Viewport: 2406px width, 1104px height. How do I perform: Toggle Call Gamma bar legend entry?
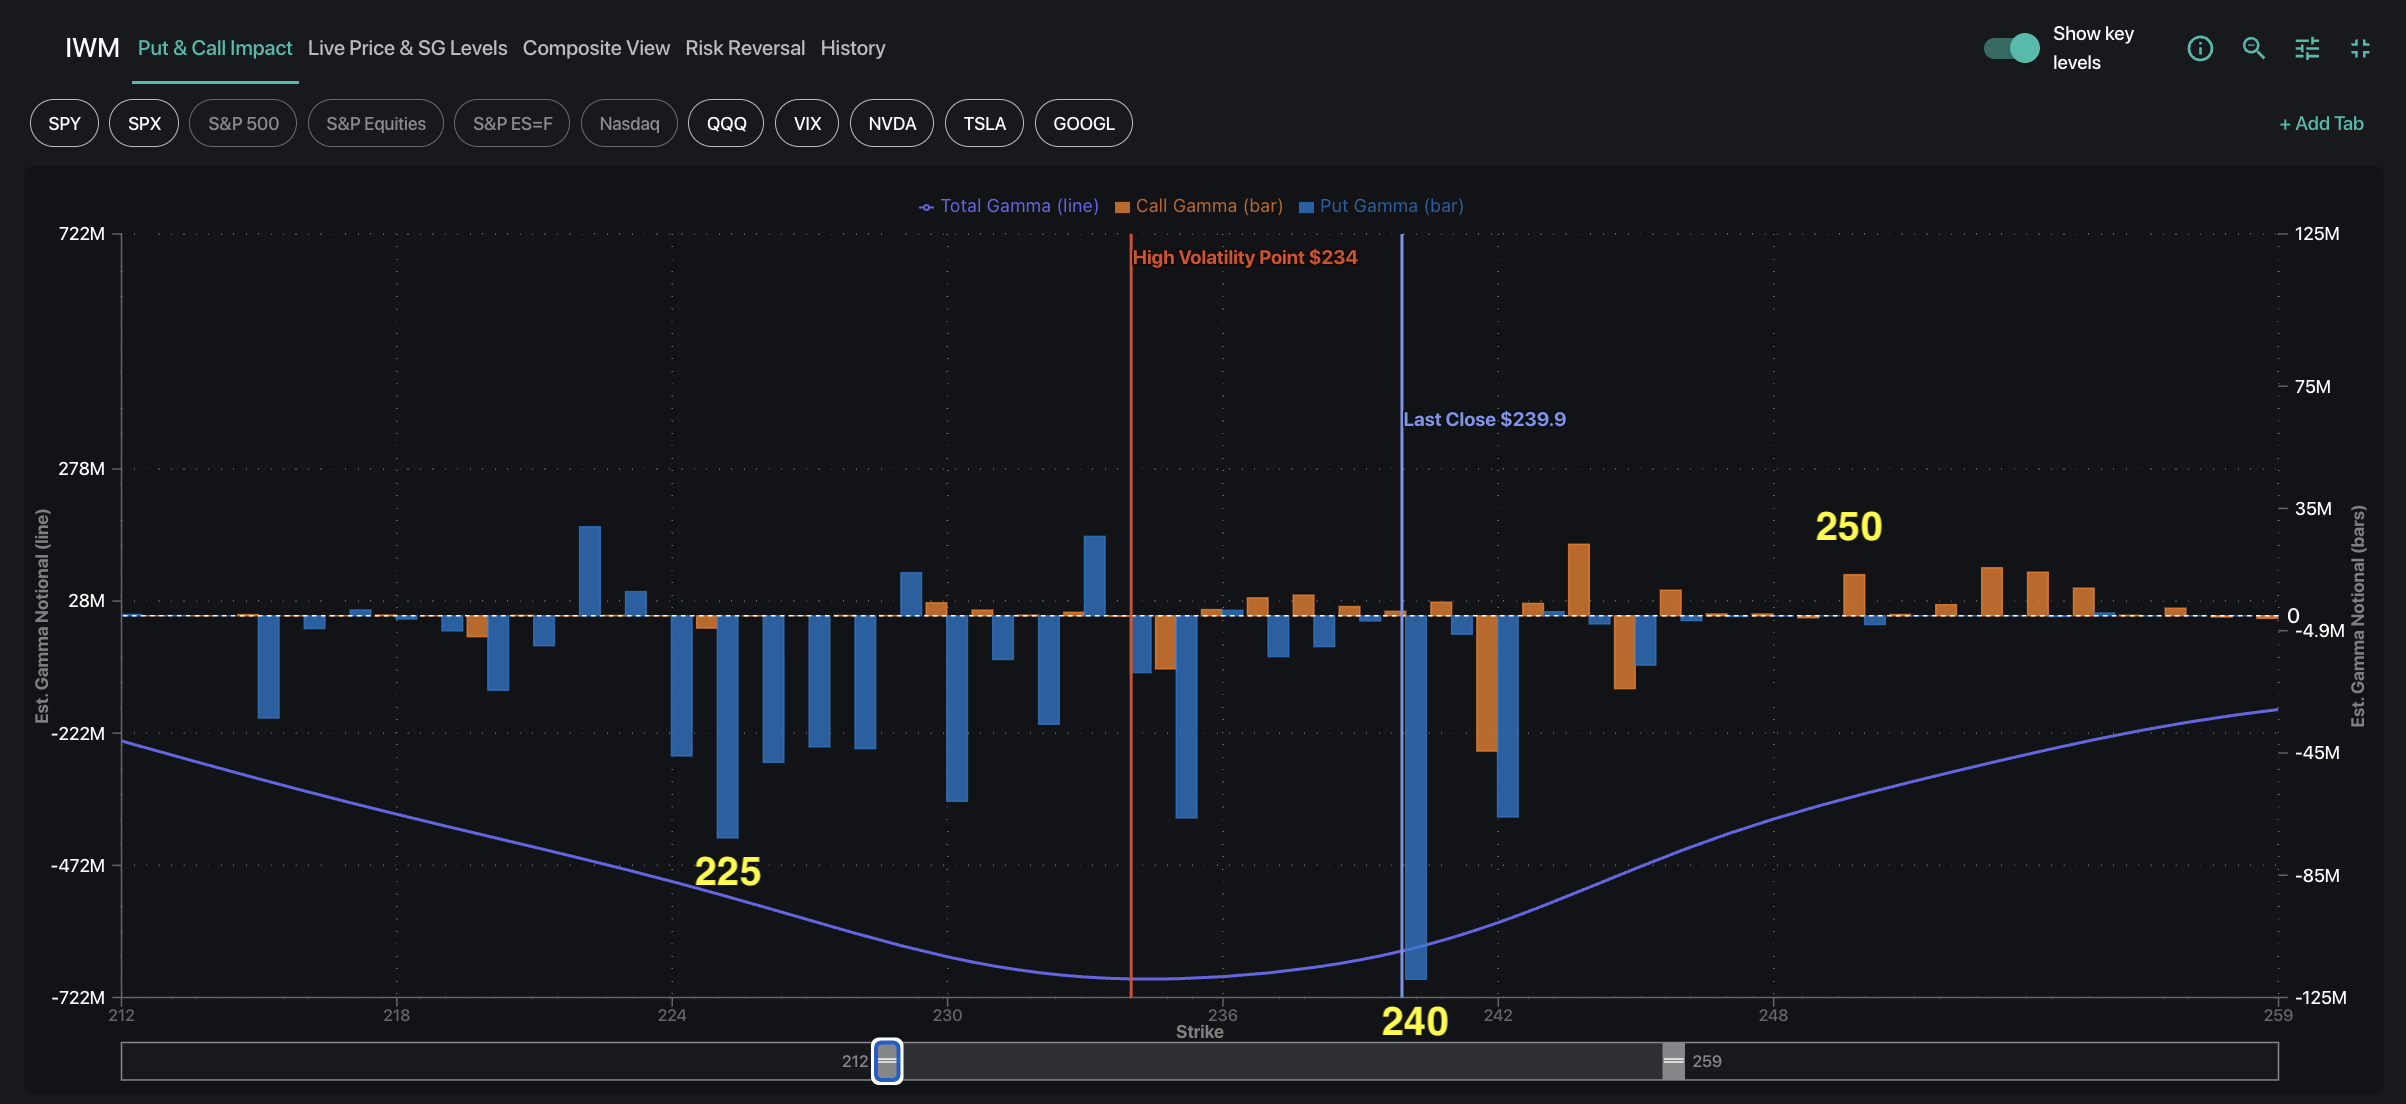click(1199, 206)
